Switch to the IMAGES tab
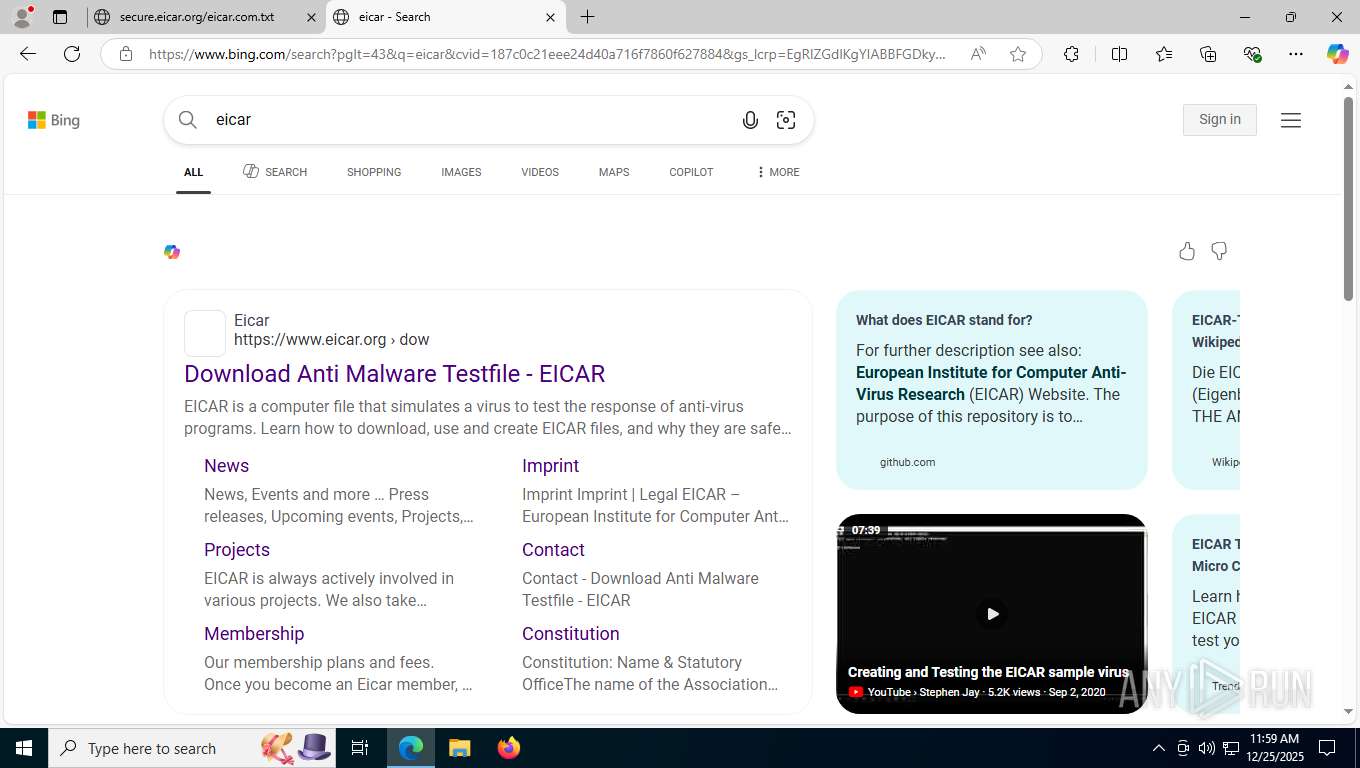Viewport: 1360px width, 768px height. pos(461,172)
